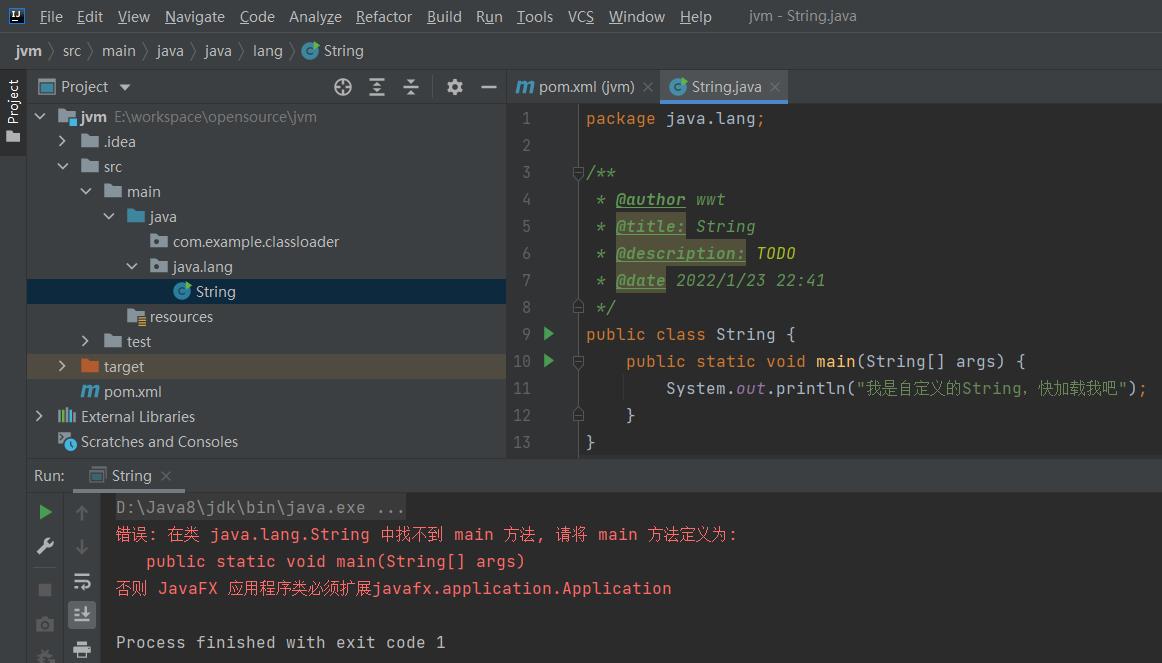Screen dimensions: 1162x663
Task: Click the Select Opened File target icon
Action: point(343,87)
